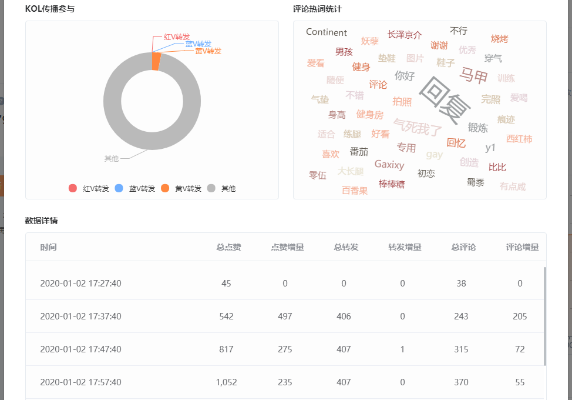Viewport: 572px width, 400px height.
Task: Click the 总点赞 value 542
Action: click(x=226, y=316)
